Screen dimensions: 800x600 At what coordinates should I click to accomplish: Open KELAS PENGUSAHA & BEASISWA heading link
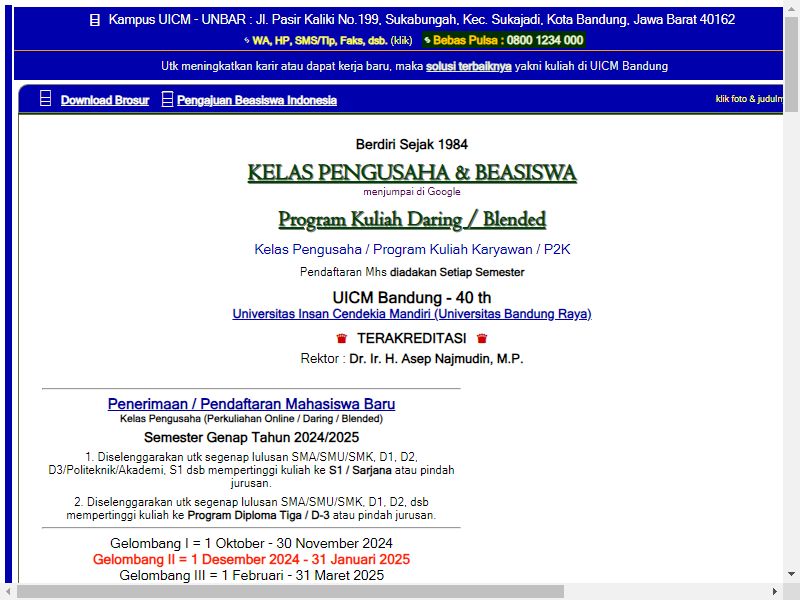coord(412,172)
